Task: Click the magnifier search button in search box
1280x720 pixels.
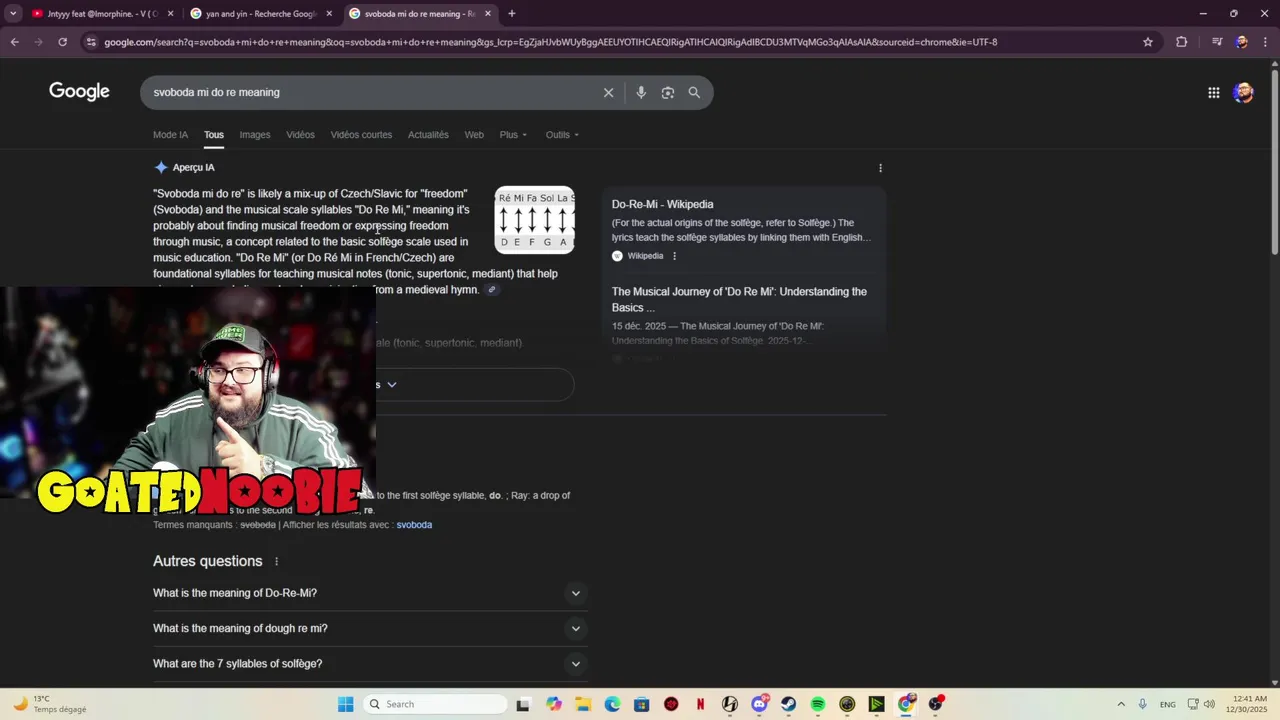Action: 694,92
